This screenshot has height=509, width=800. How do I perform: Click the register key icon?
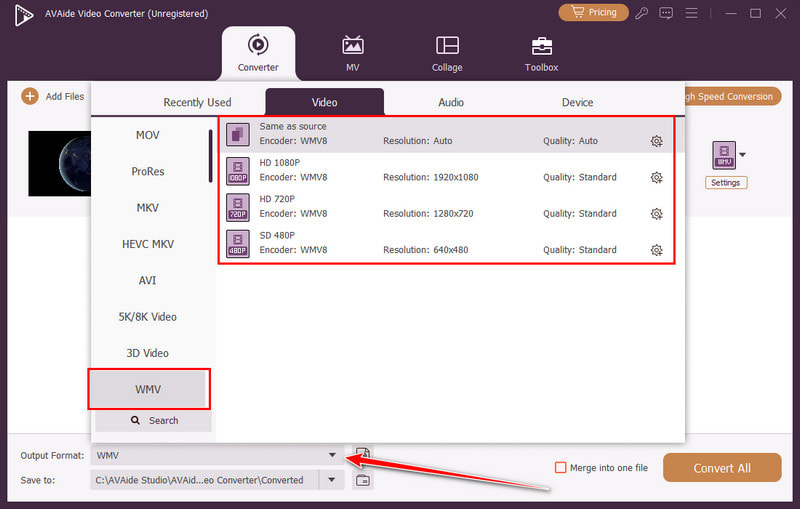pyautogui.click(x=640, y=13)
